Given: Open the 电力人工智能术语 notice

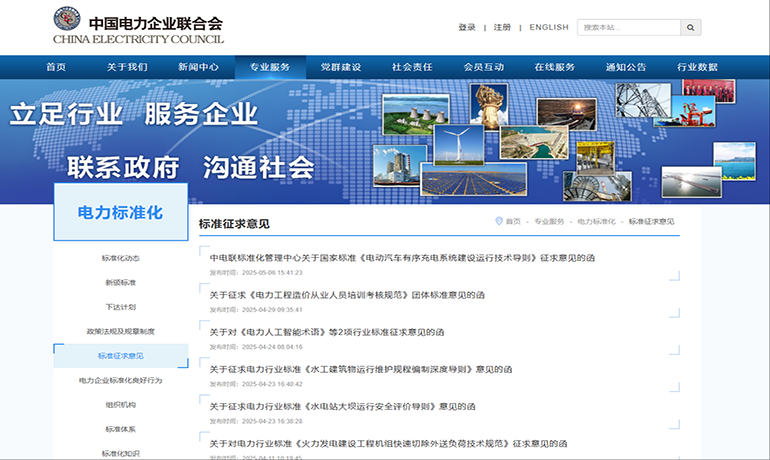Looking at the screenshot, I should tap(327, 332).
